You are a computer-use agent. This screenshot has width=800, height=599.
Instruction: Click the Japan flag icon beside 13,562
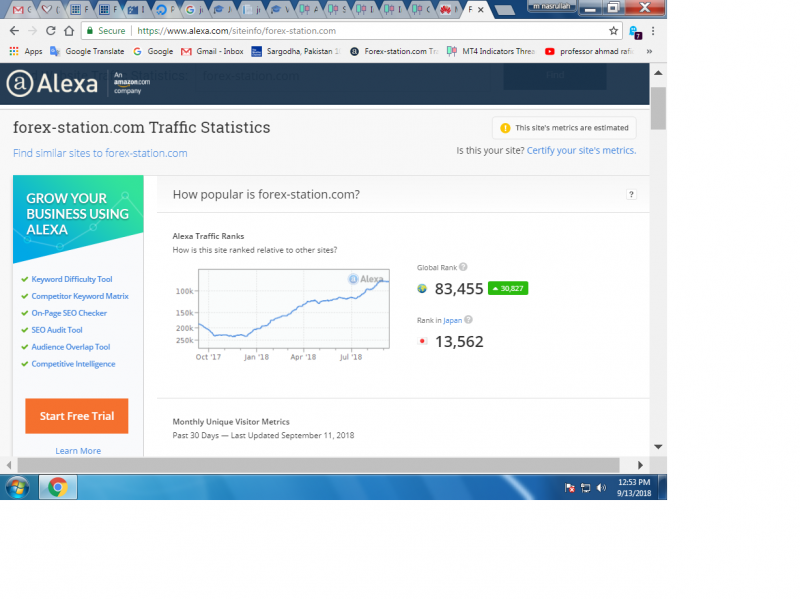(x=422, y=341)
